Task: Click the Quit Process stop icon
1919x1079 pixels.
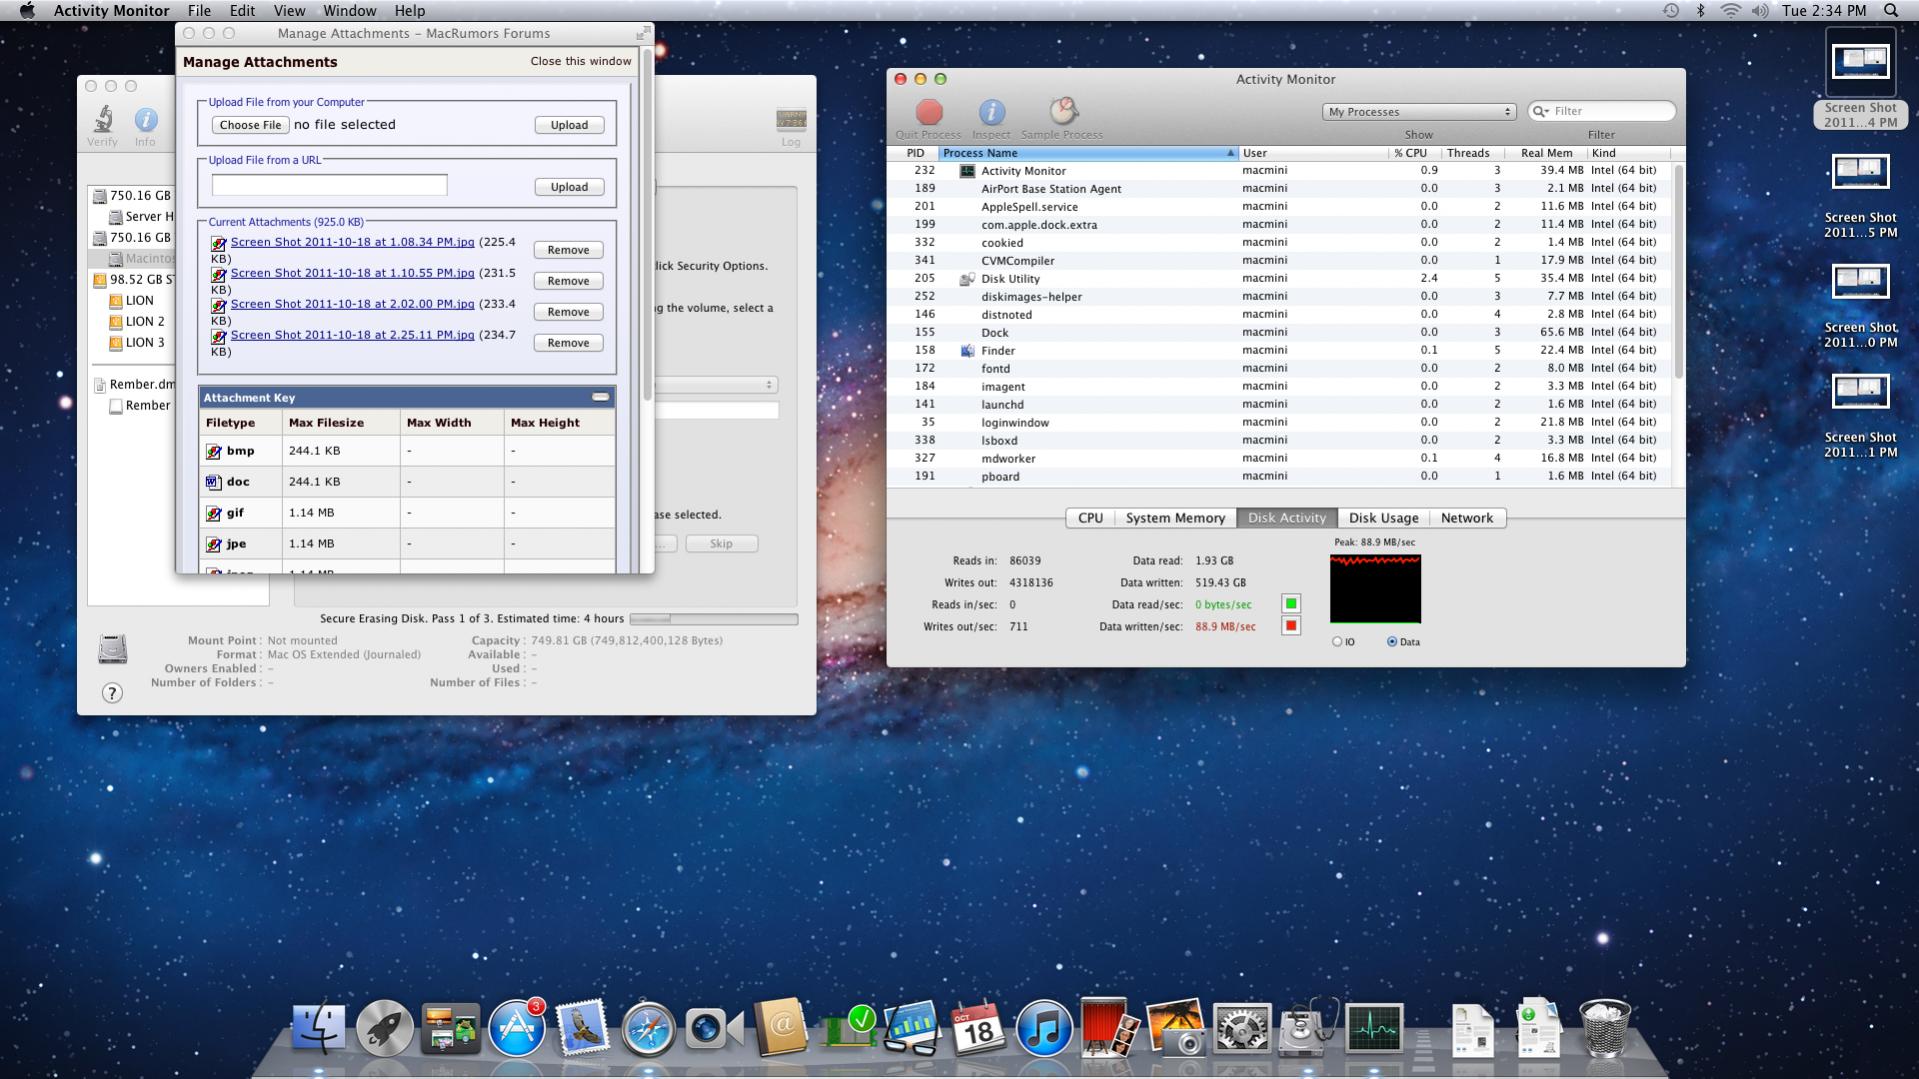Action: 929,112
